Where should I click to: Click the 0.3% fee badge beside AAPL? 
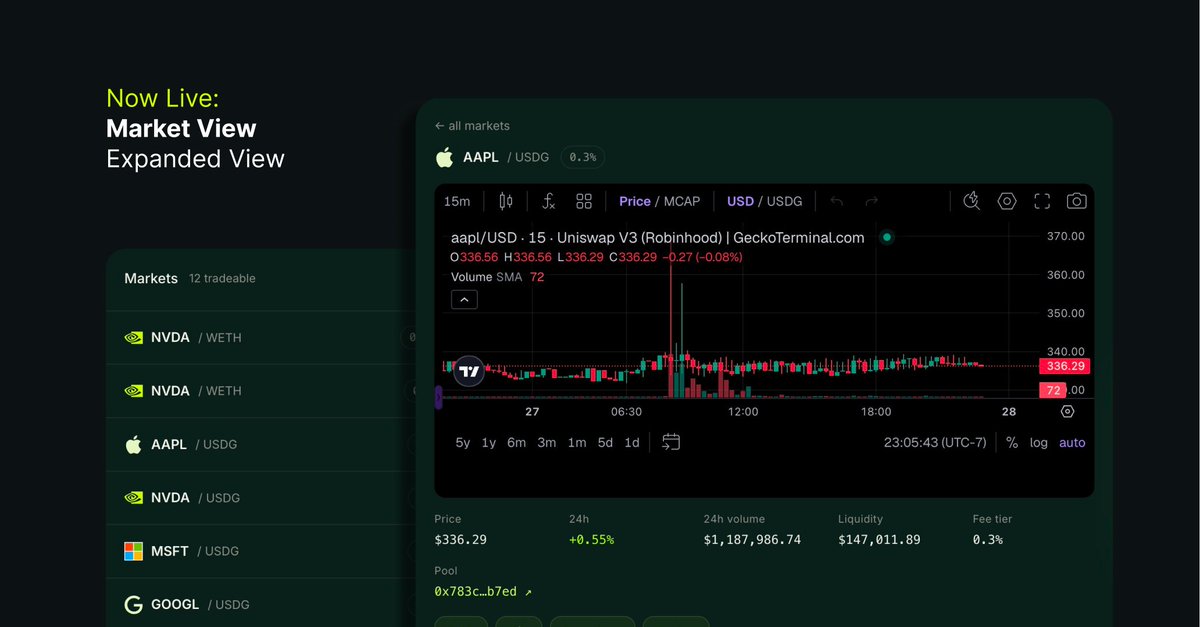pos(582,157)
